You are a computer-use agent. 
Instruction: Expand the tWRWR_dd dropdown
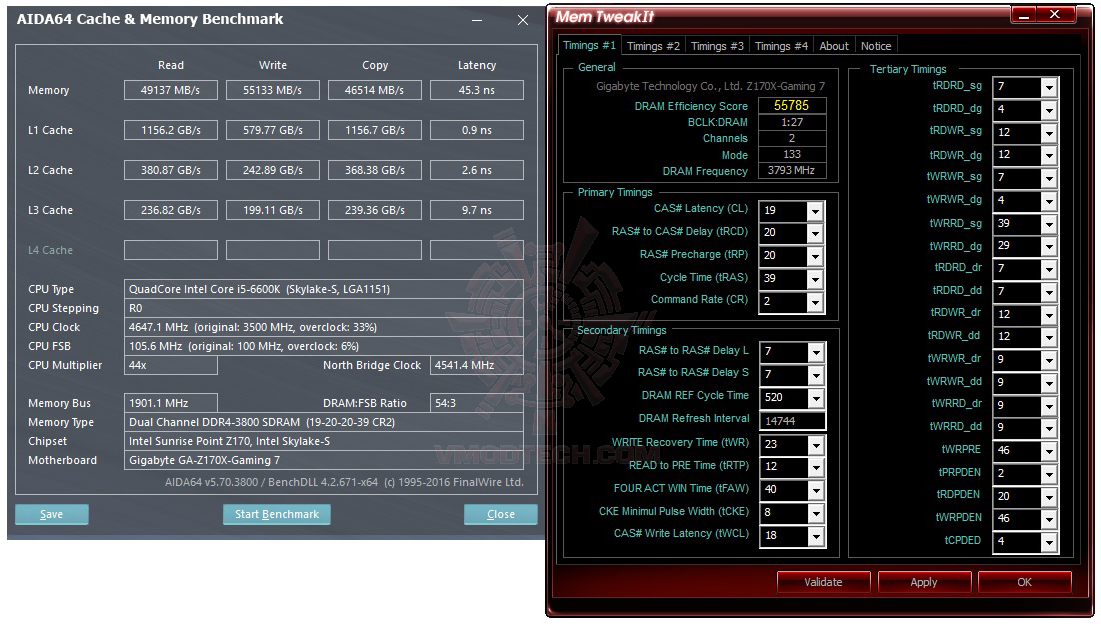[1048, 383]
